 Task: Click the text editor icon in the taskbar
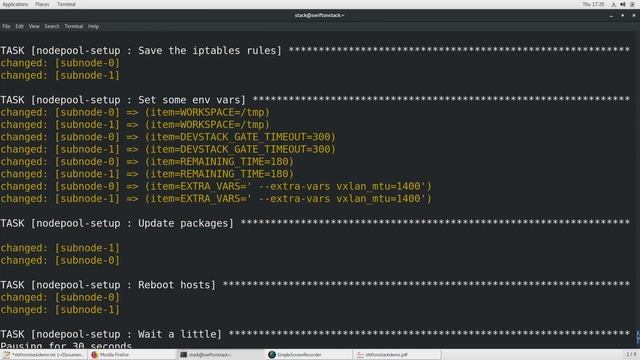click(7, 355)
